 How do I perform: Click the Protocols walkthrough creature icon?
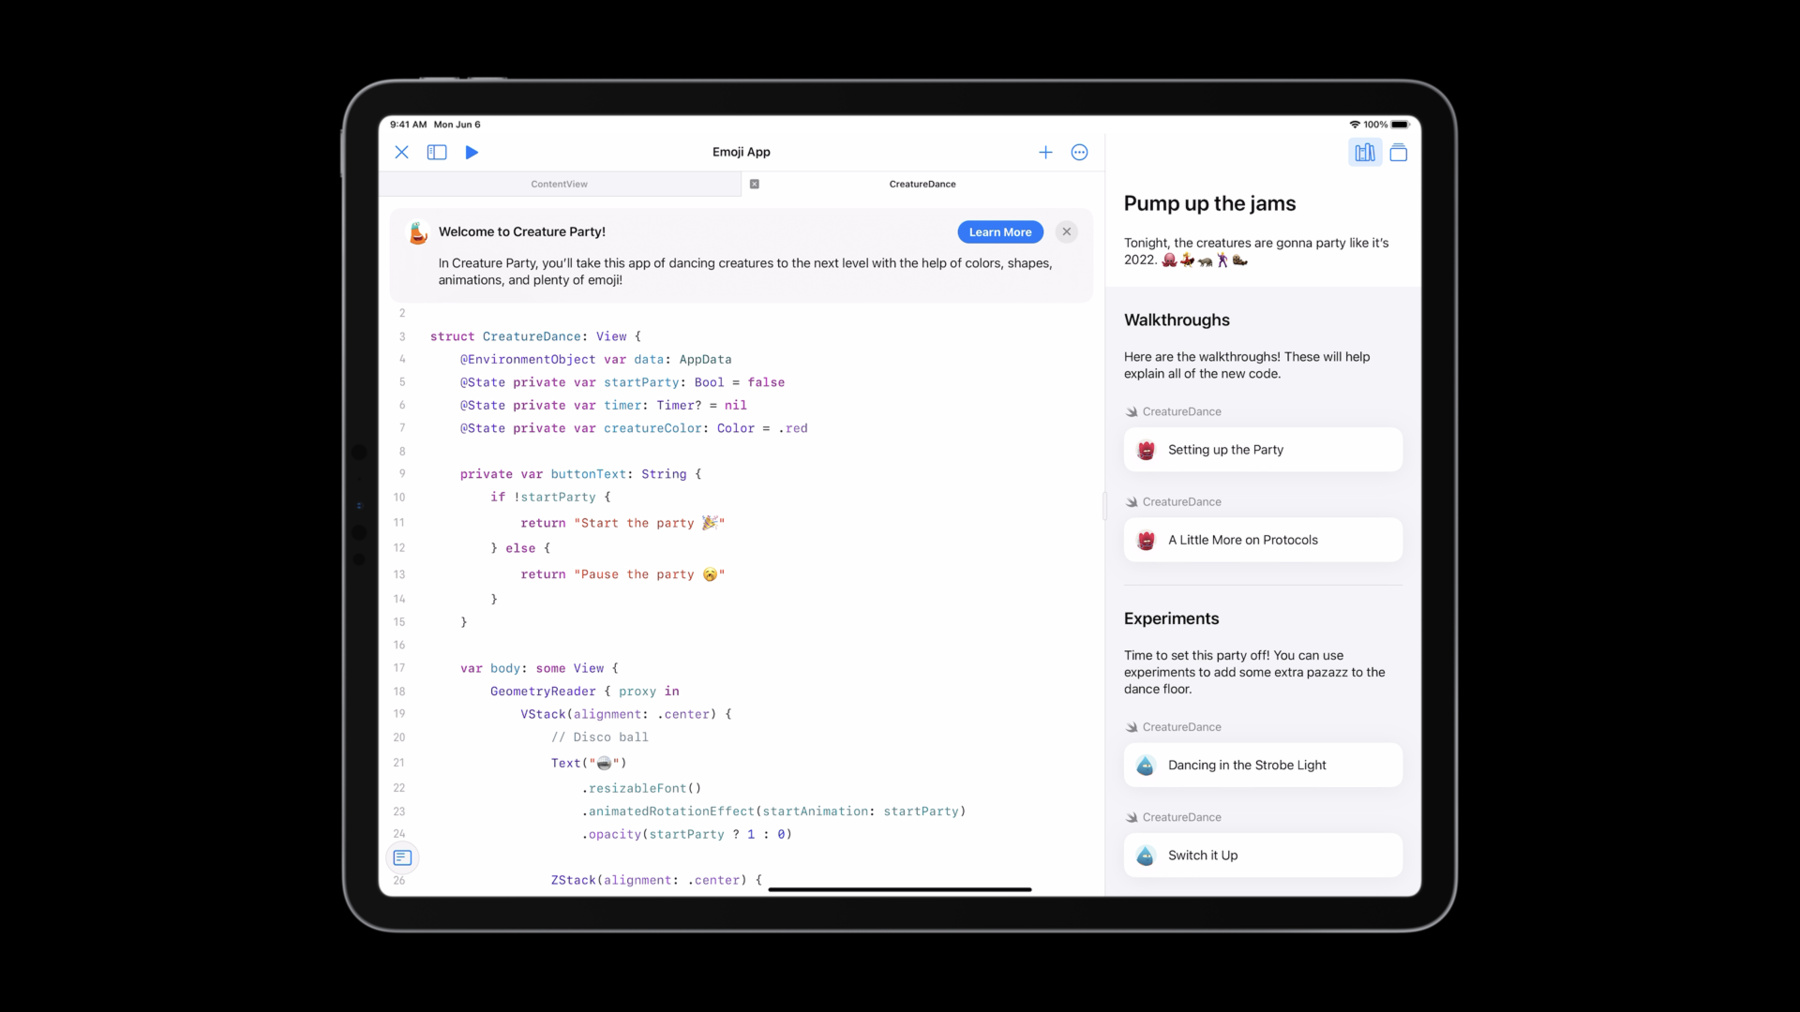pos(1146,540)
